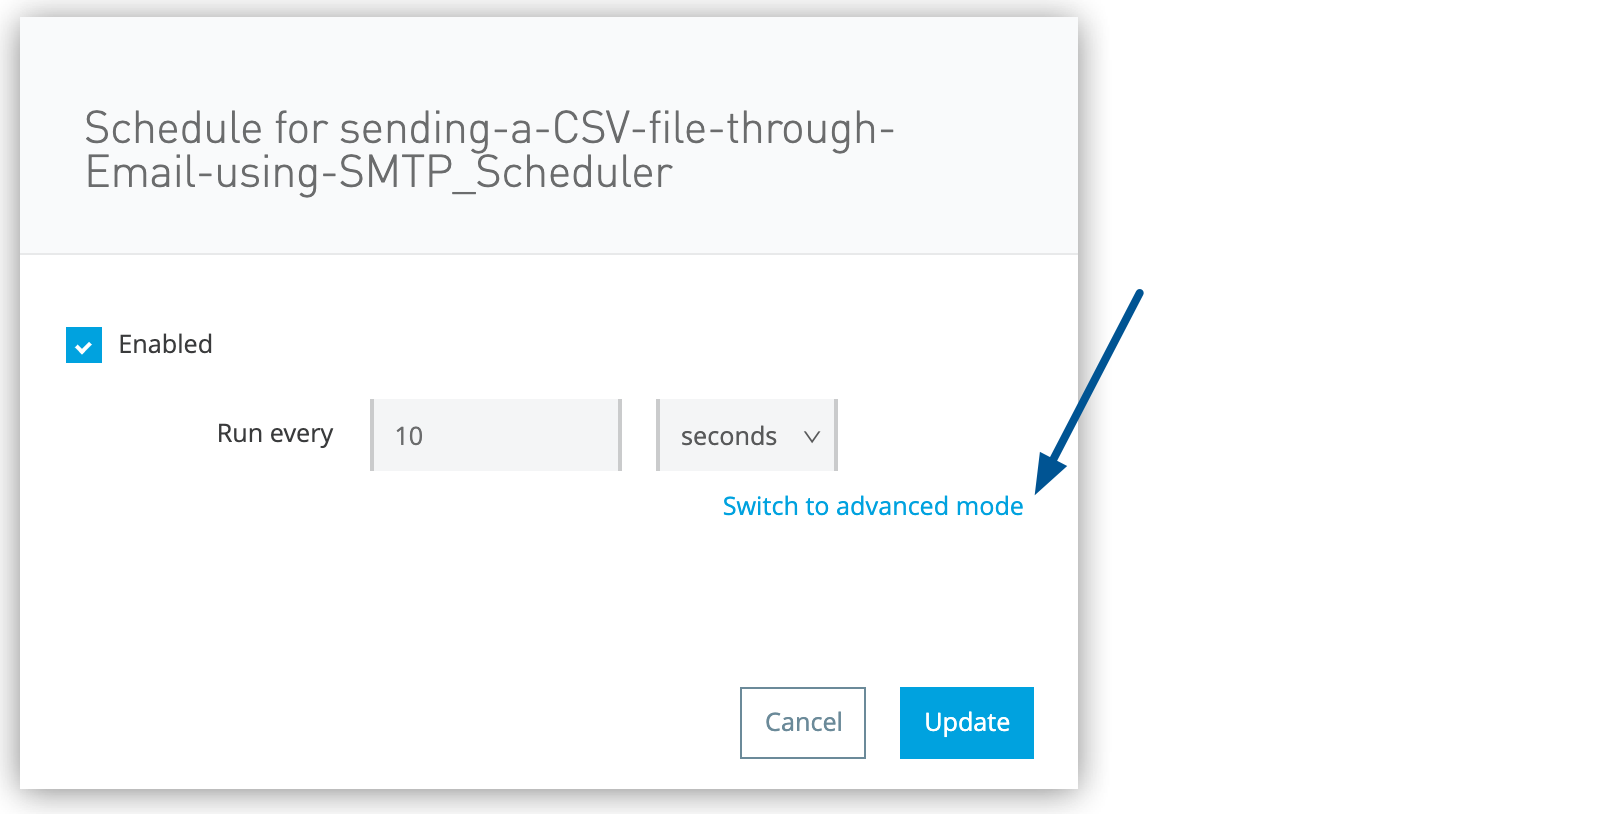Click the dialog title for the SMTP scheduler
Viewport: 1604px width, 814px height.
pyautogui.click(x=489, y=150)
